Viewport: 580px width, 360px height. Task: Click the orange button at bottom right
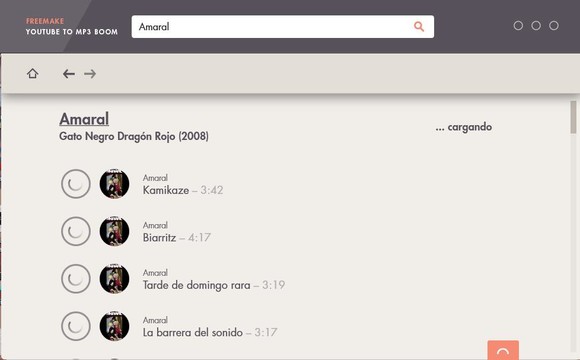tap(503, 350)
